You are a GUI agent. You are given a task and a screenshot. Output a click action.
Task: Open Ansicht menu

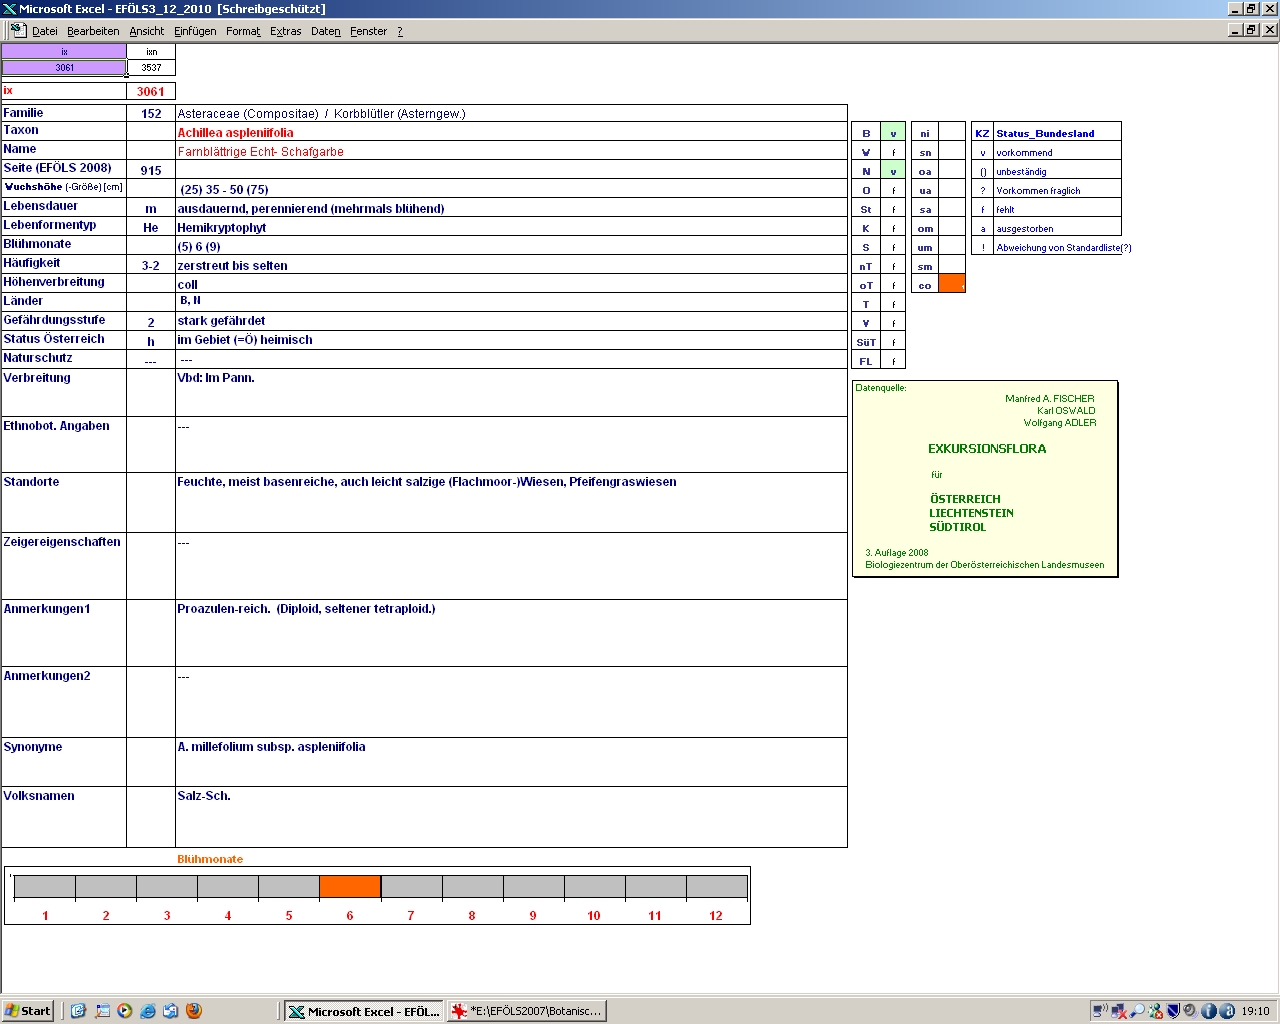point(147,31)
